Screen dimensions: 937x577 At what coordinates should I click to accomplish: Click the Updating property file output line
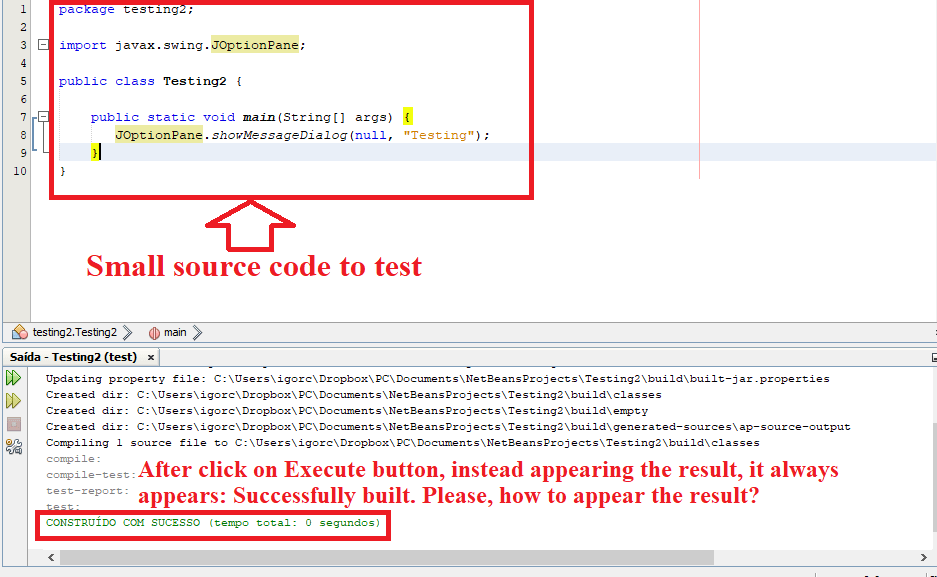[437, 379]
